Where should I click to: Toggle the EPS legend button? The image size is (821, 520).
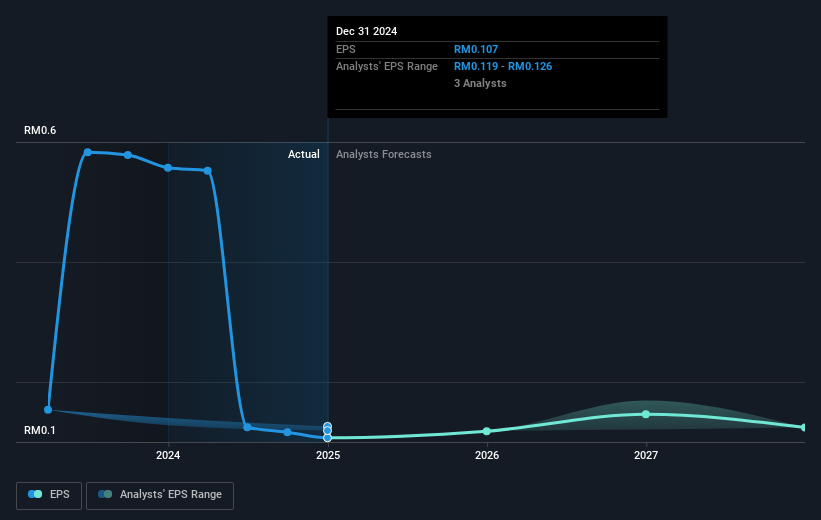pyautogui.click(x=49, y=495)
